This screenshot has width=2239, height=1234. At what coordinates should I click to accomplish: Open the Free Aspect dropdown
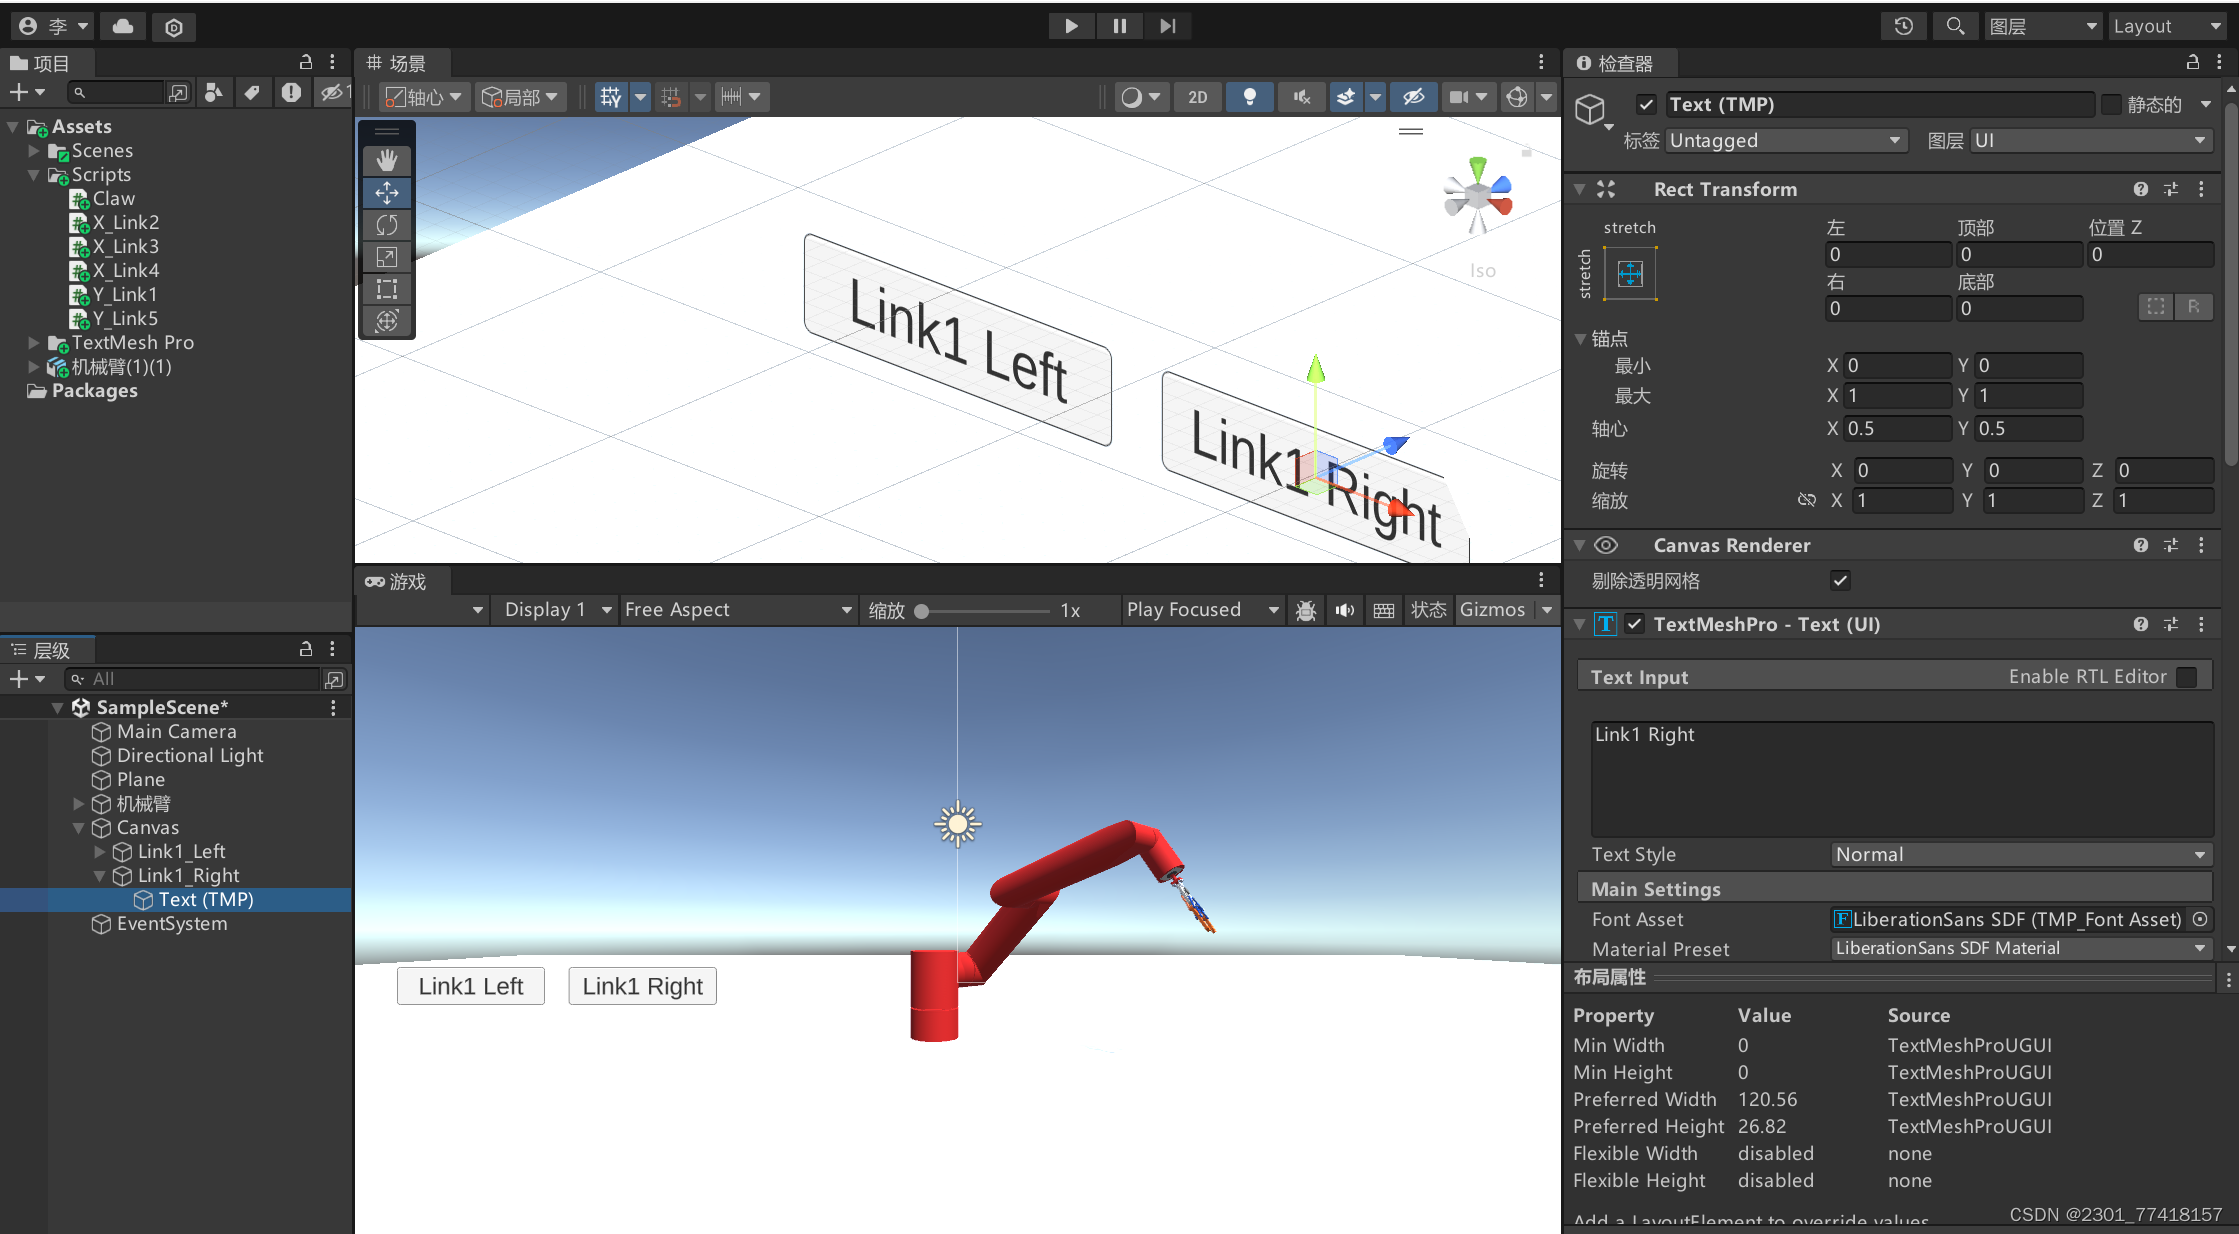[737, 610]
